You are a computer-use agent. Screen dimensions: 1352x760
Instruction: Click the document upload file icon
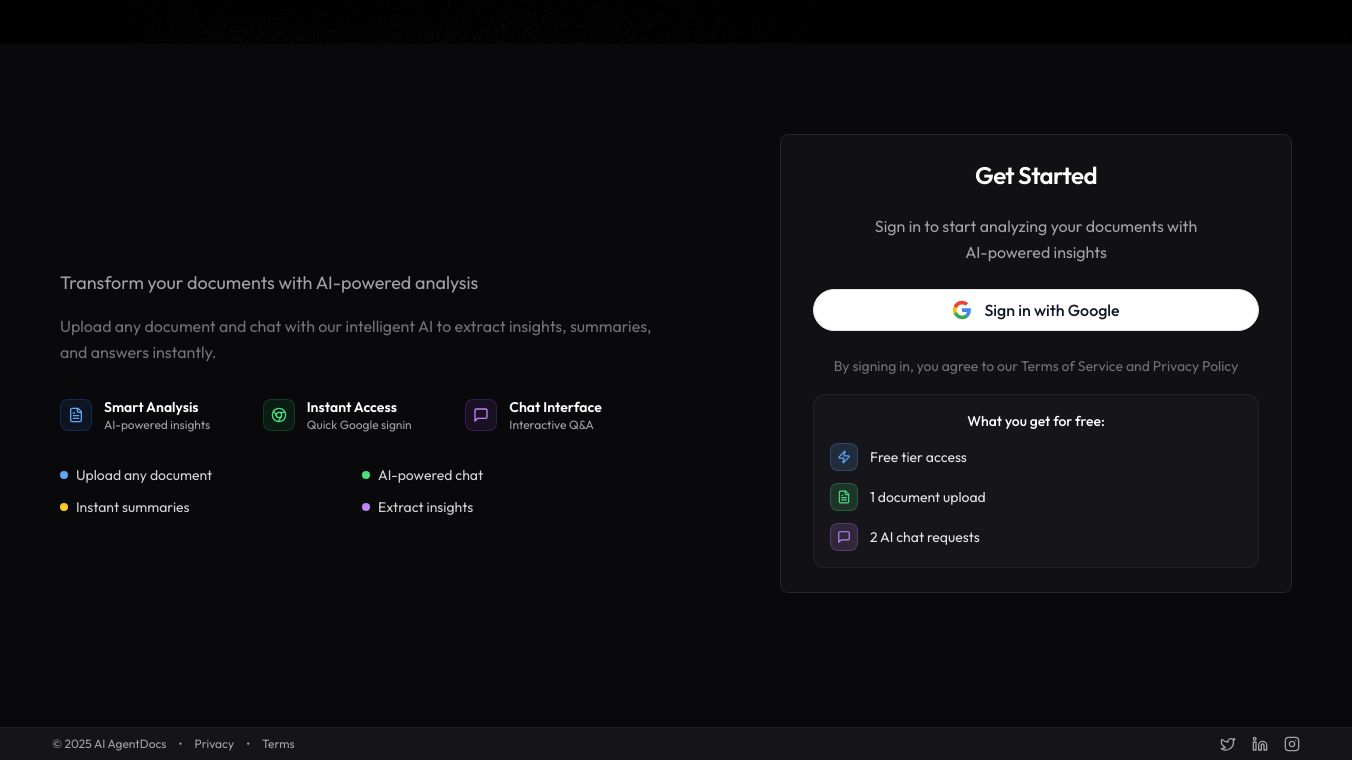click(x=844, y=497)
